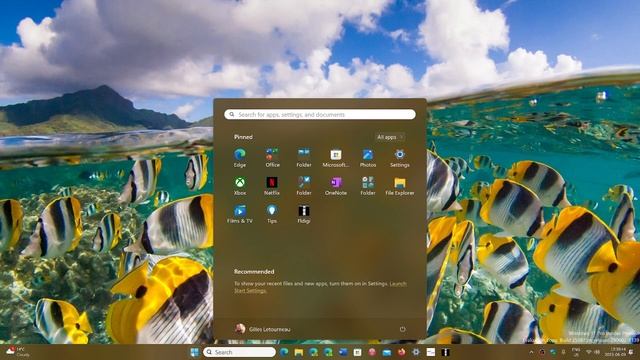This screenshot has width=640, height=360.
Task: Open Settings from the pinned apps
Action: pos(400,158)
